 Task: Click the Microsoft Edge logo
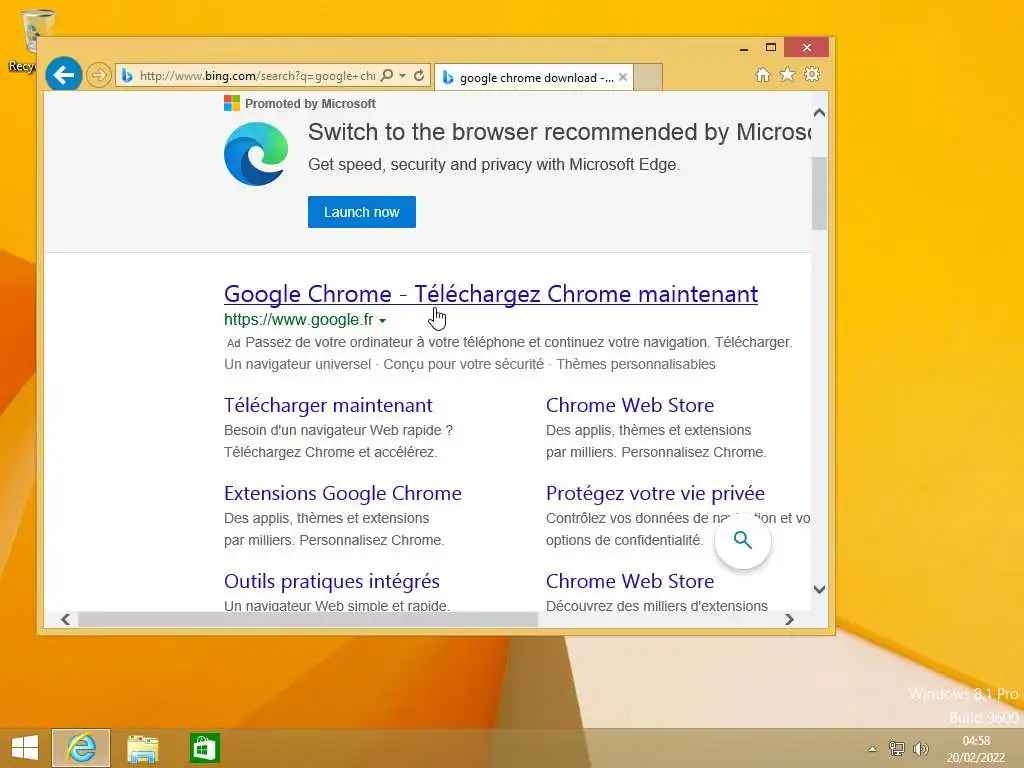pos(256,154)
